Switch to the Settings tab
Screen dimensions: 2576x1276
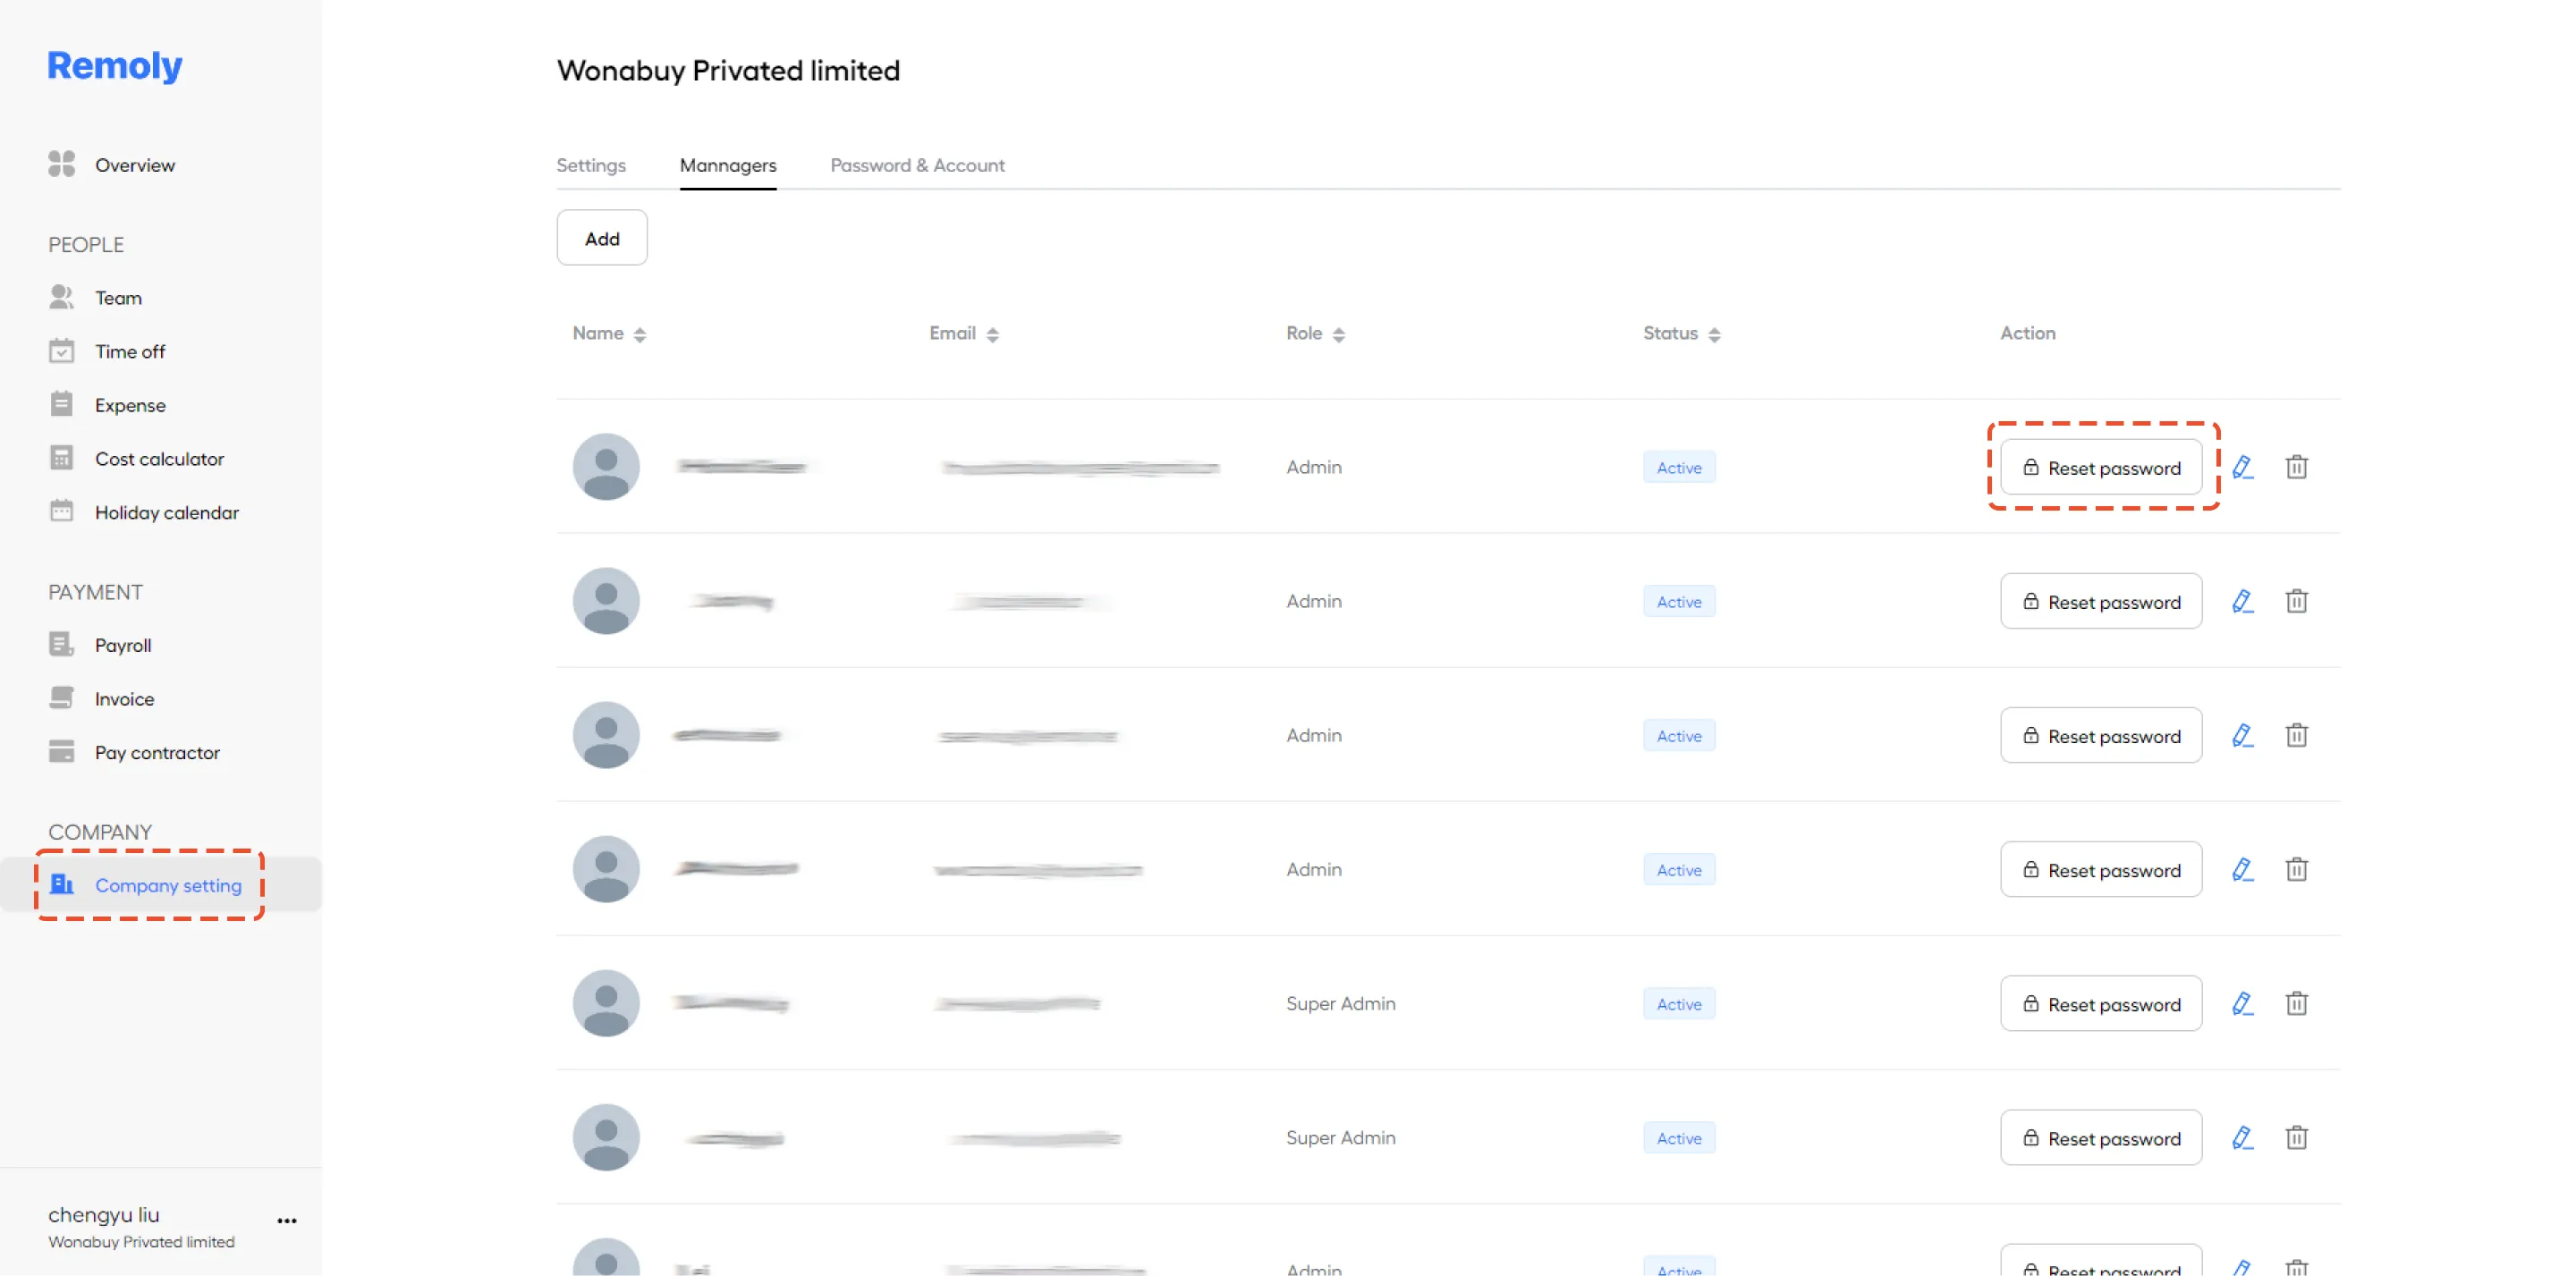click(591, 165)
